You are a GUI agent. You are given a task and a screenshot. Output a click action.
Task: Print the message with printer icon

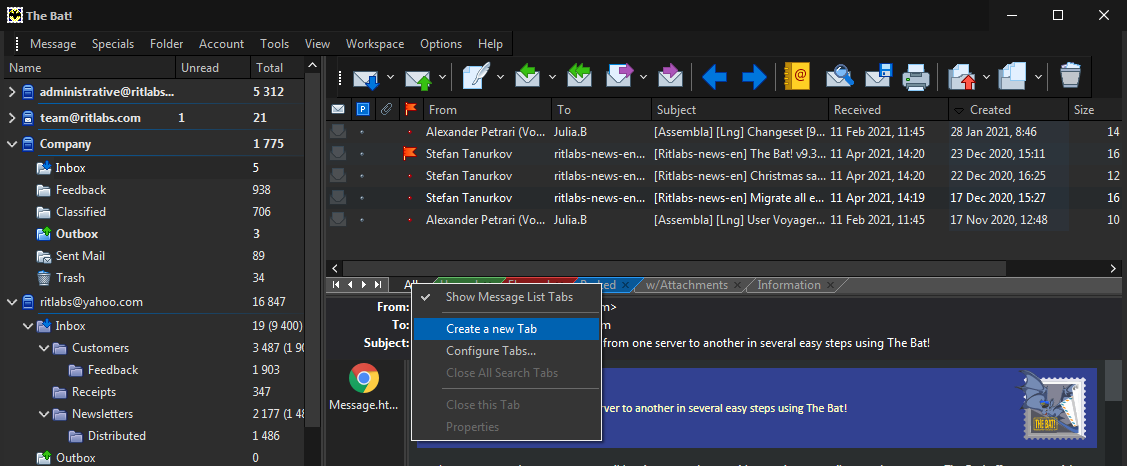point(916,77)
